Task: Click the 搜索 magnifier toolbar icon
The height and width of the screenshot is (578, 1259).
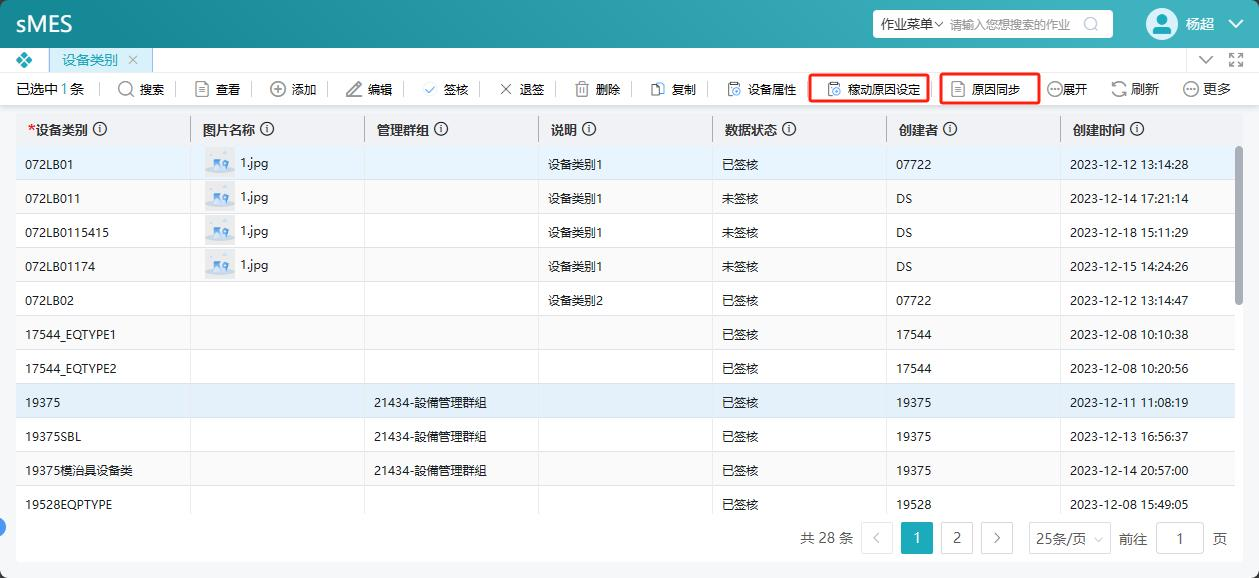Action: pos(126,89)
